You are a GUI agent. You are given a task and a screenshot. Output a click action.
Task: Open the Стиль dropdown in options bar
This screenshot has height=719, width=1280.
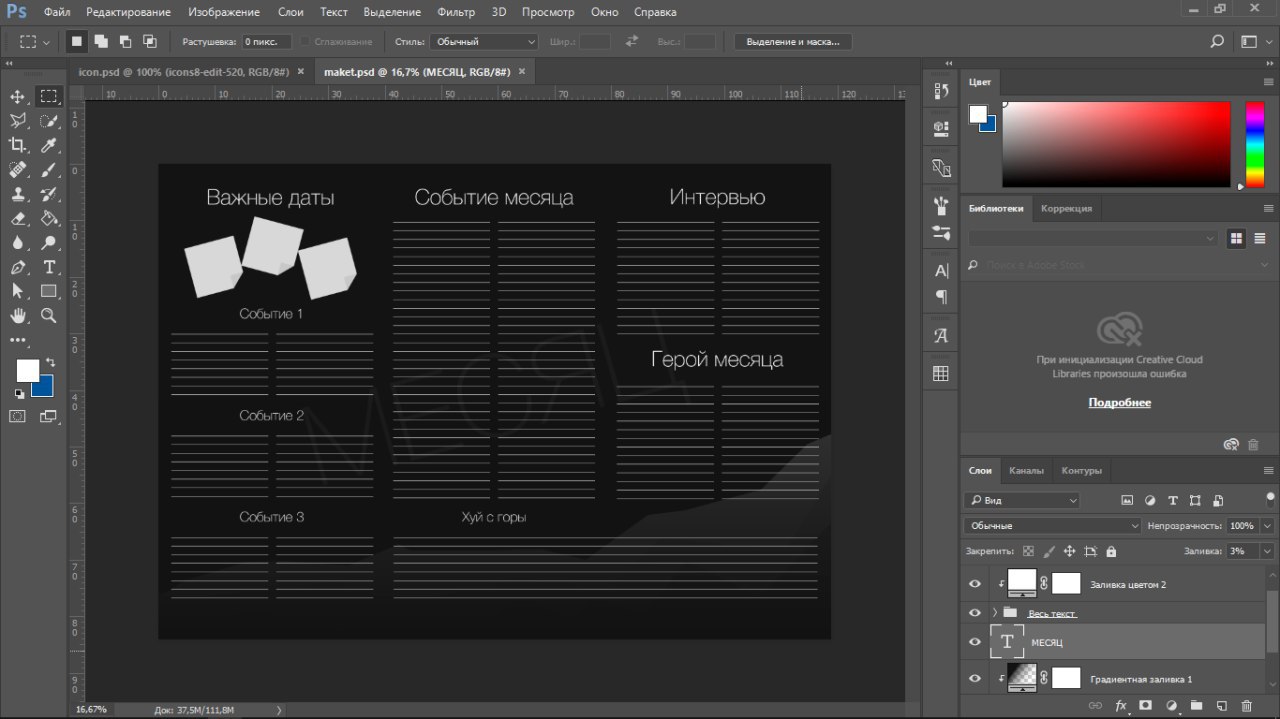484,42
